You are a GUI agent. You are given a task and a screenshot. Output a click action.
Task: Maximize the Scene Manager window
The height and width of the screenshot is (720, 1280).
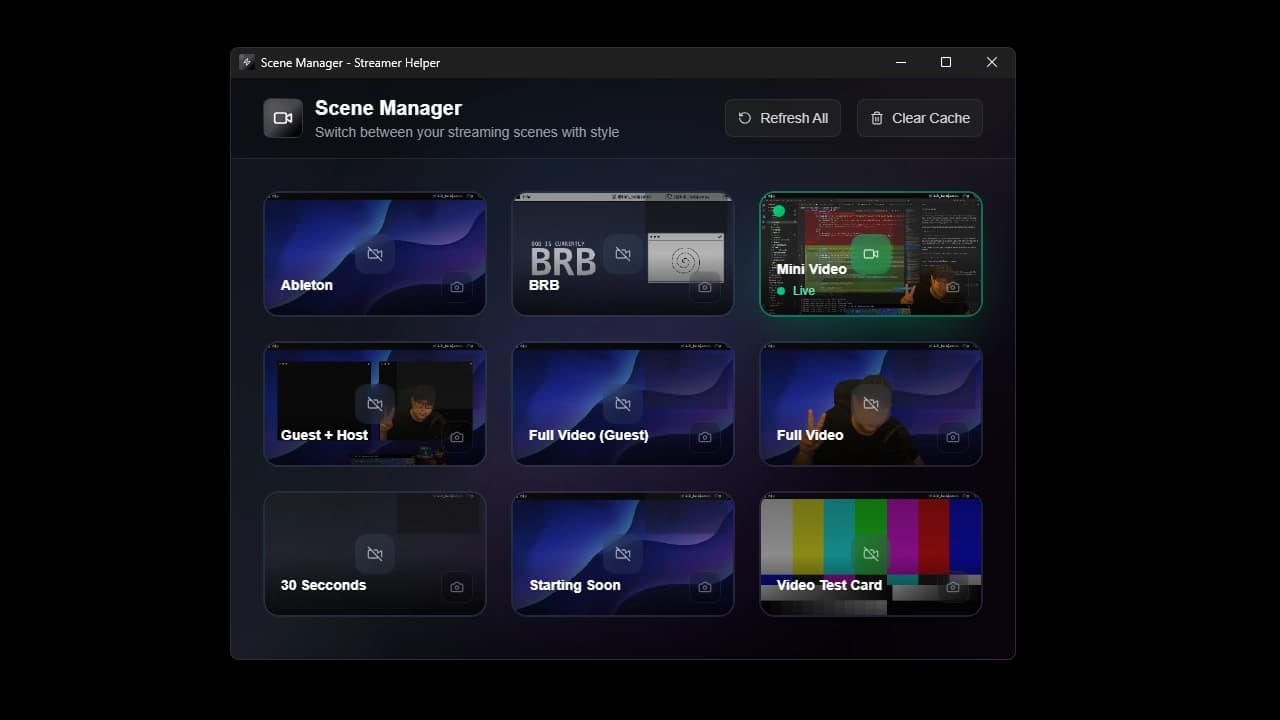click(x=946, y=62)
